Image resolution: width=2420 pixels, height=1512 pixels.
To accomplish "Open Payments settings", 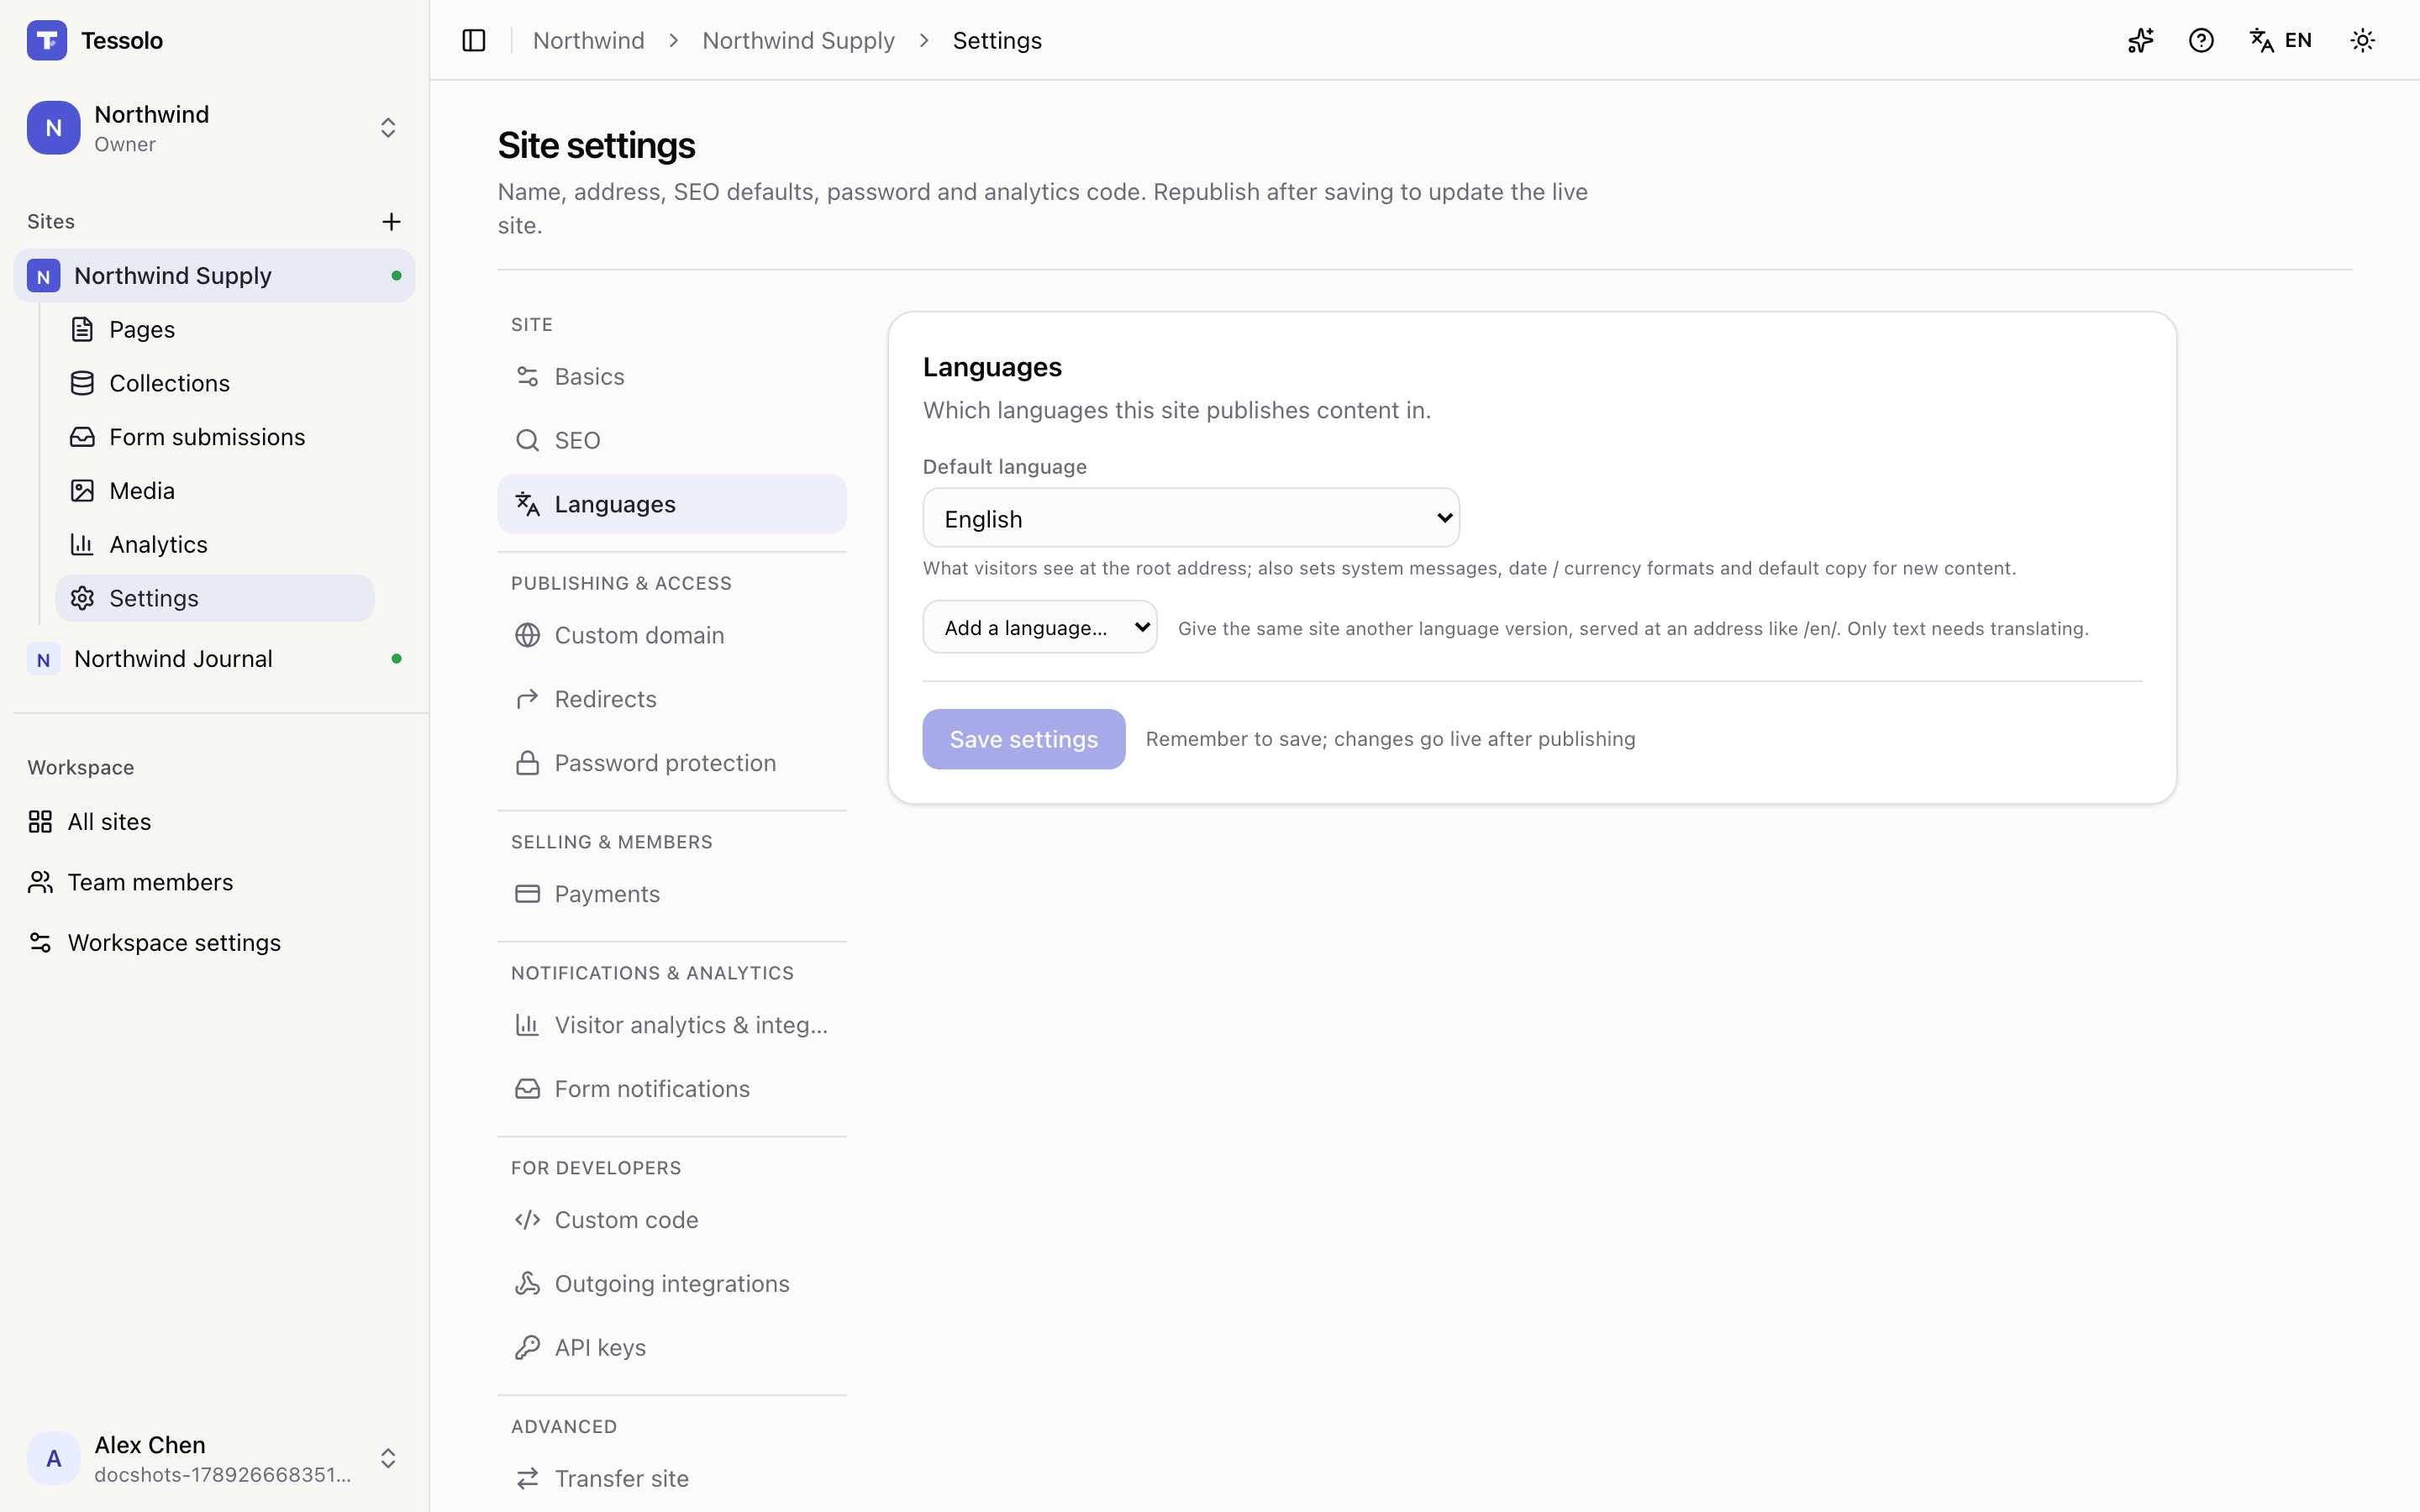I will coord(672,894).
